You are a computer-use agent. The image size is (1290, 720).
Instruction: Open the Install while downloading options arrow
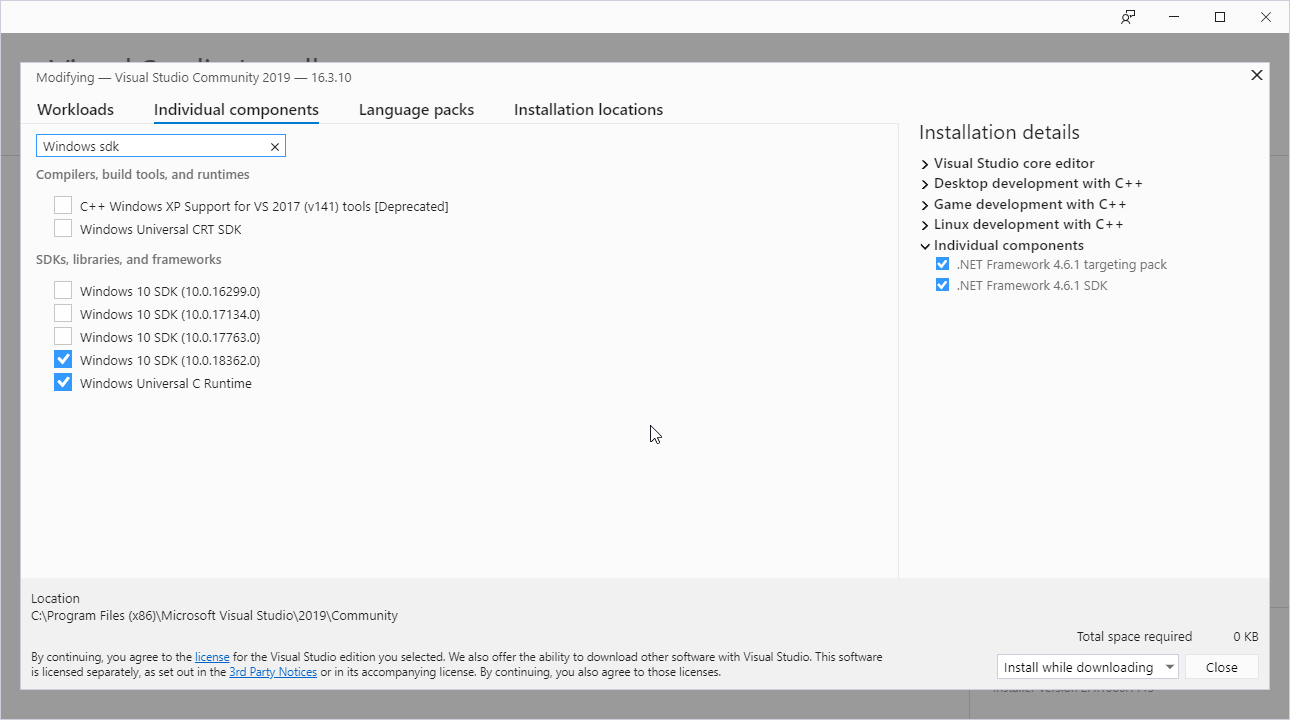(x=1169, y=666)
